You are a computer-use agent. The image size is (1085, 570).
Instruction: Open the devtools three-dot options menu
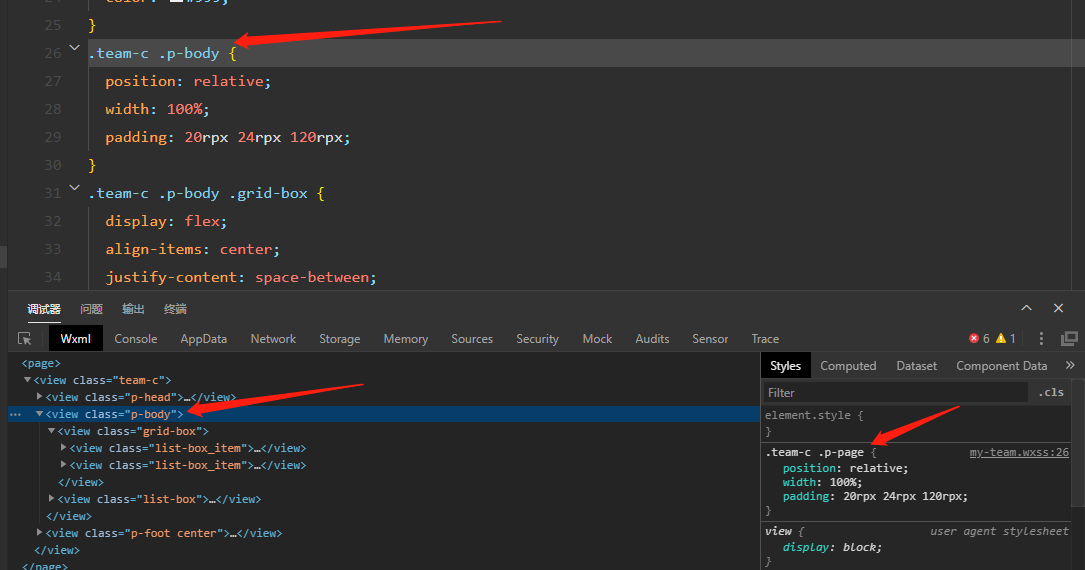click(x=1041, y=338)
